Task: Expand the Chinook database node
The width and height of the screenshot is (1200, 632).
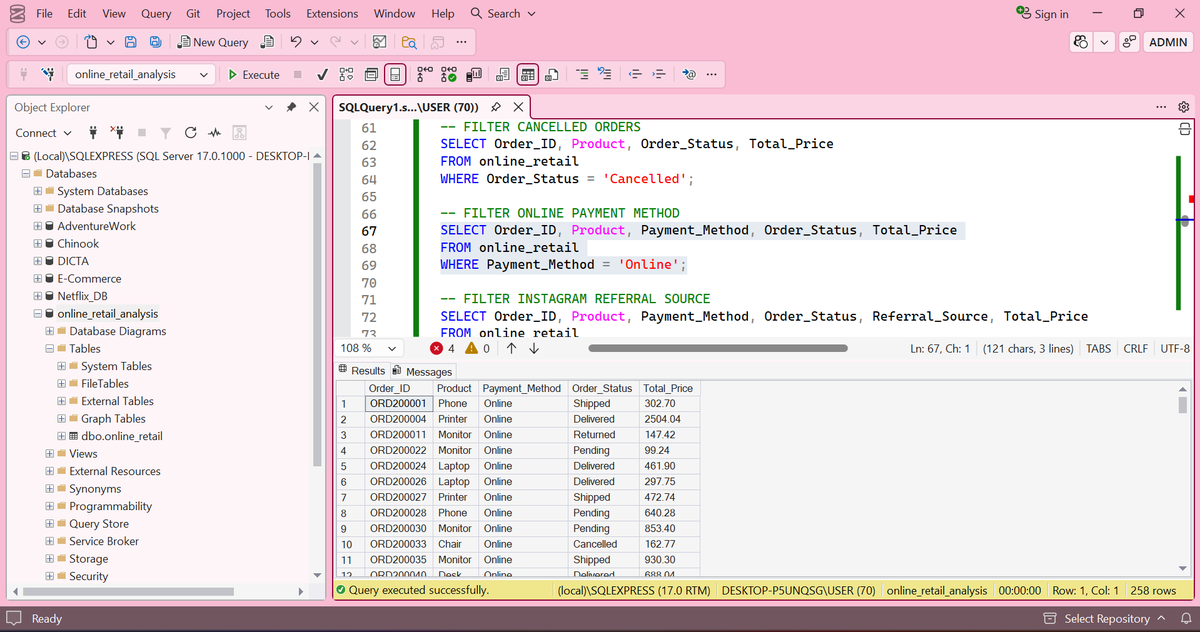Action: [37, 244]
